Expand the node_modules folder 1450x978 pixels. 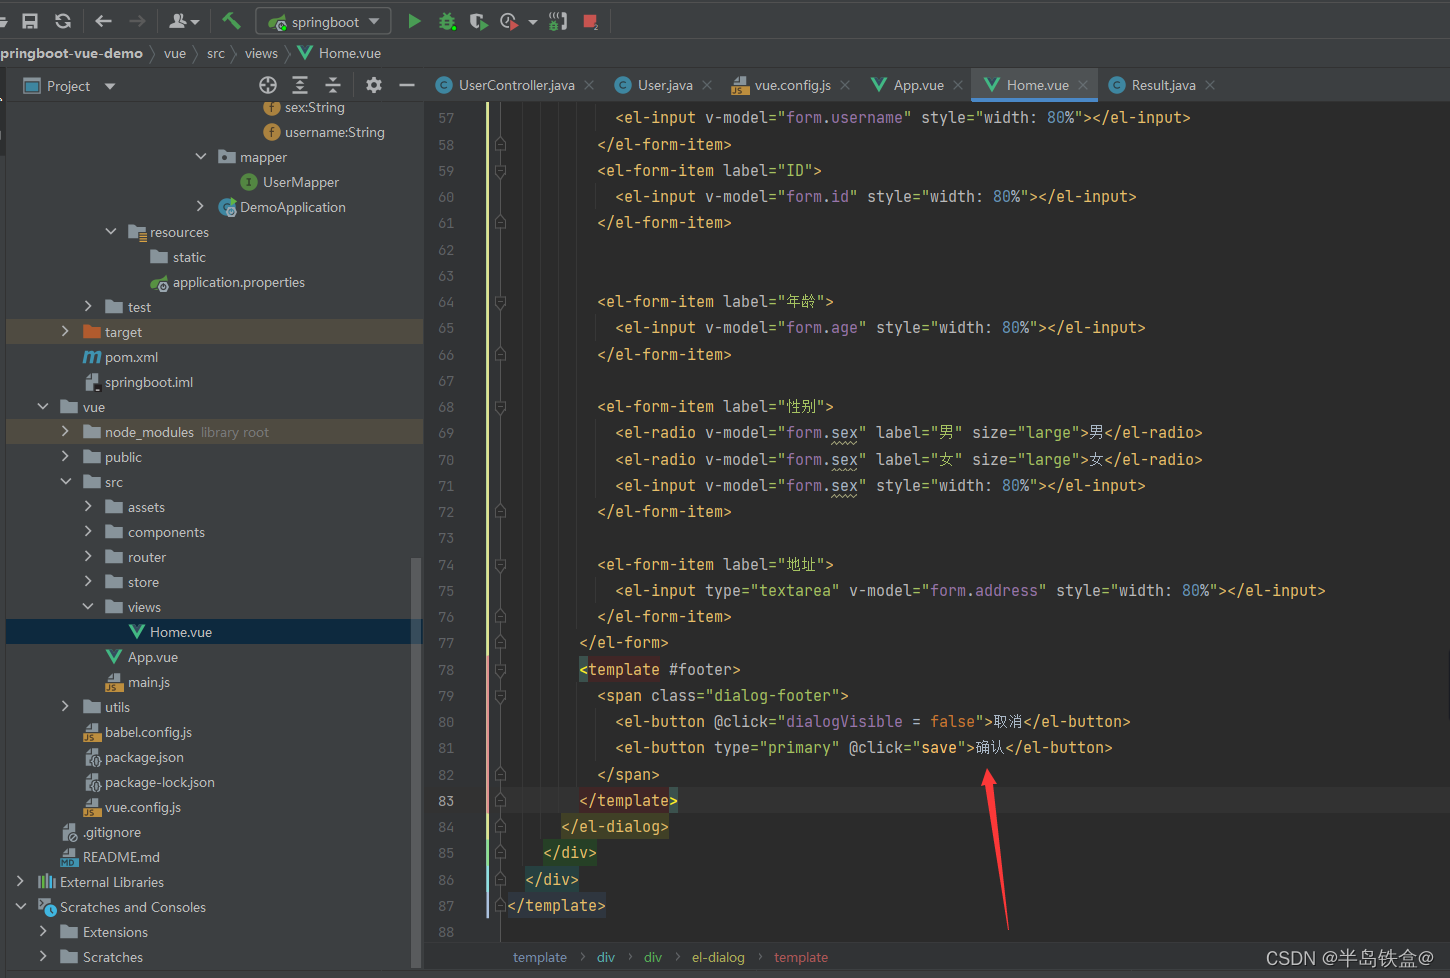pyautogui.click(x=65, y=432)
